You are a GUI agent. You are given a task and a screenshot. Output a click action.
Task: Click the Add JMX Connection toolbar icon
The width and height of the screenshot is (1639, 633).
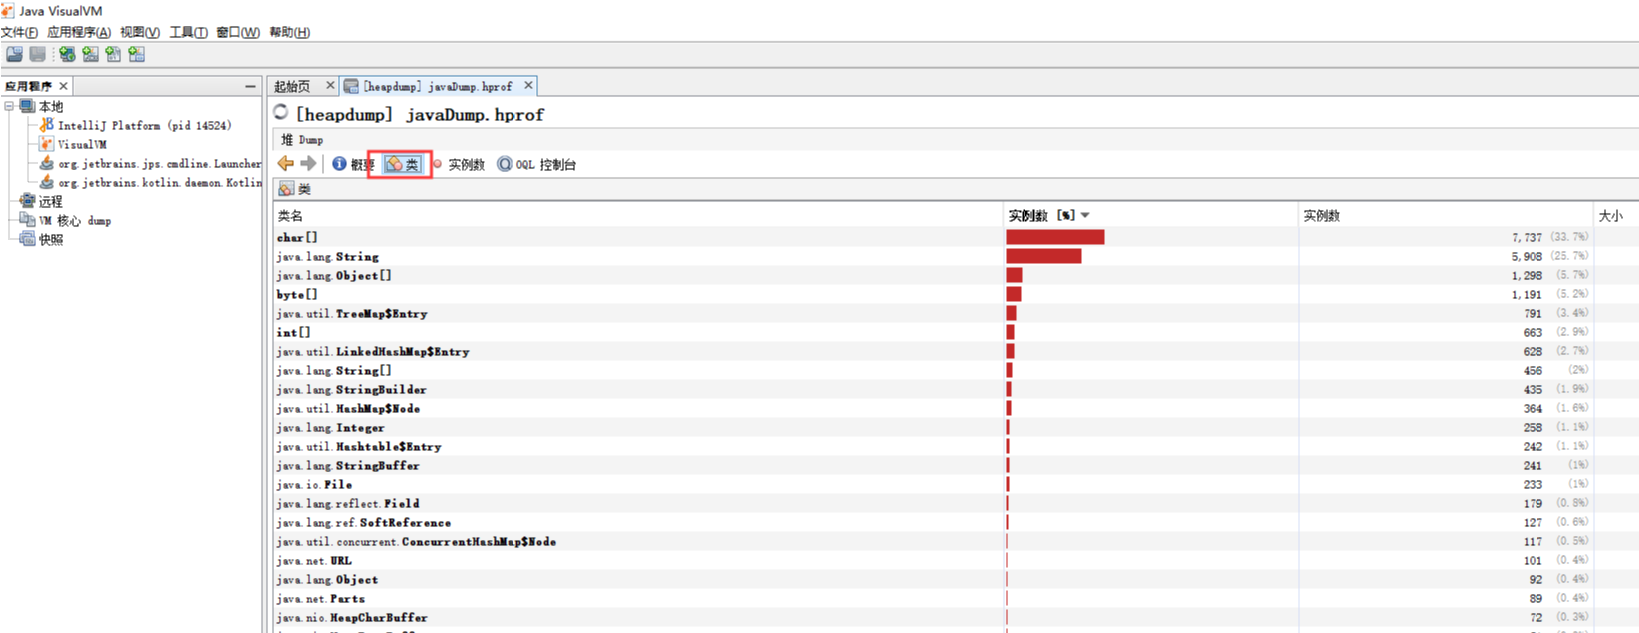(x=91, y=54)
